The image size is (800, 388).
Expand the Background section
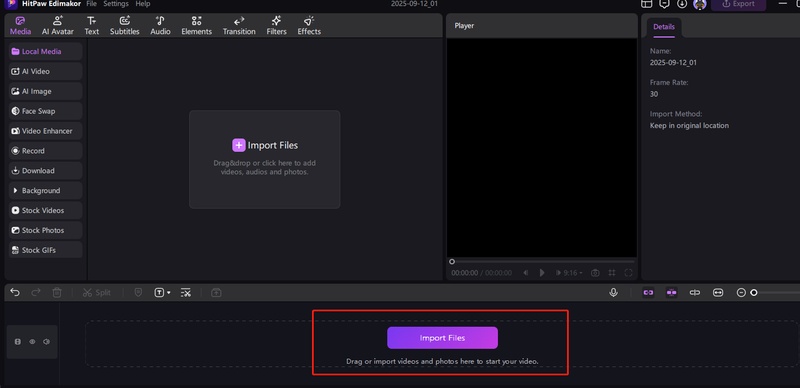coord(45,191)
